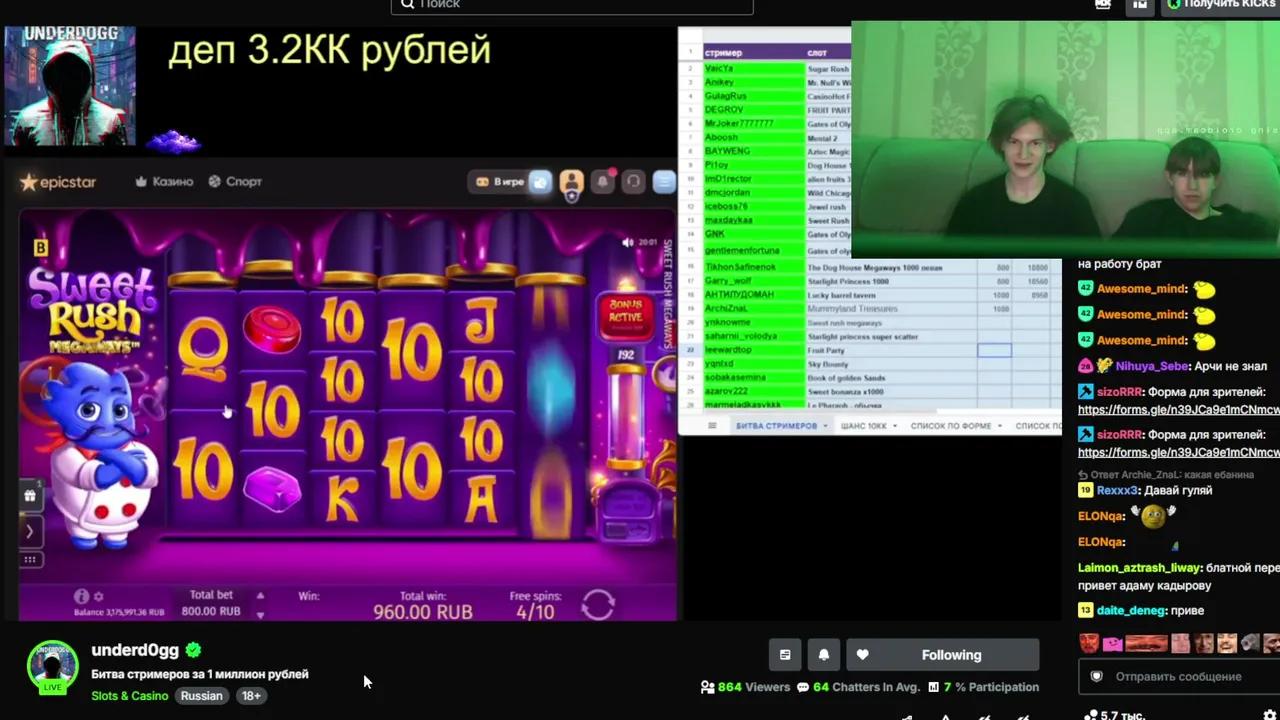
Task: Open epicstar notifications bell
Action: (603, 182)
